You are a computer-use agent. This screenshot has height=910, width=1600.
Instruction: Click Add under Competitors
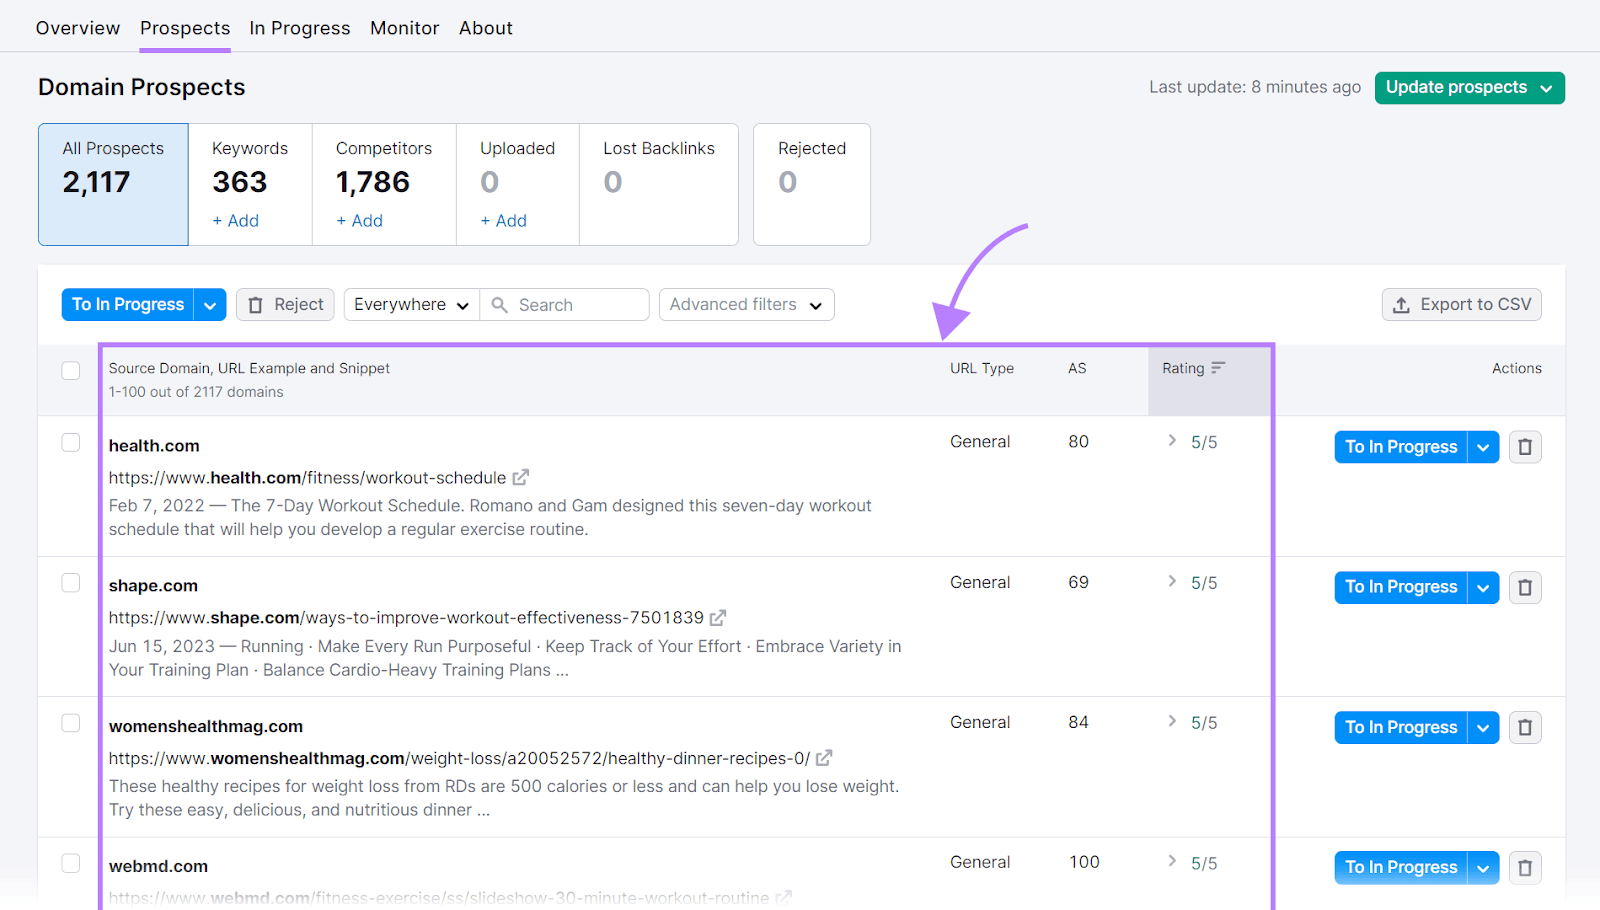click(359, 220)
